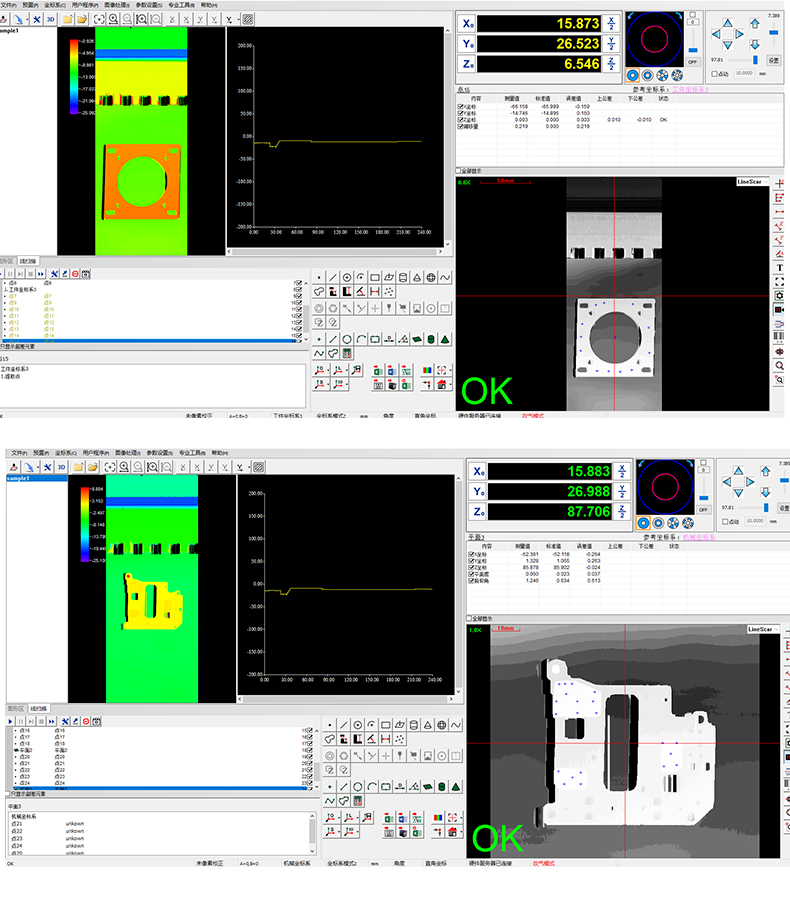The width and height of the screenshot is (790, 902).
Task: Click OFF button in top window
Action: (692, 62)
